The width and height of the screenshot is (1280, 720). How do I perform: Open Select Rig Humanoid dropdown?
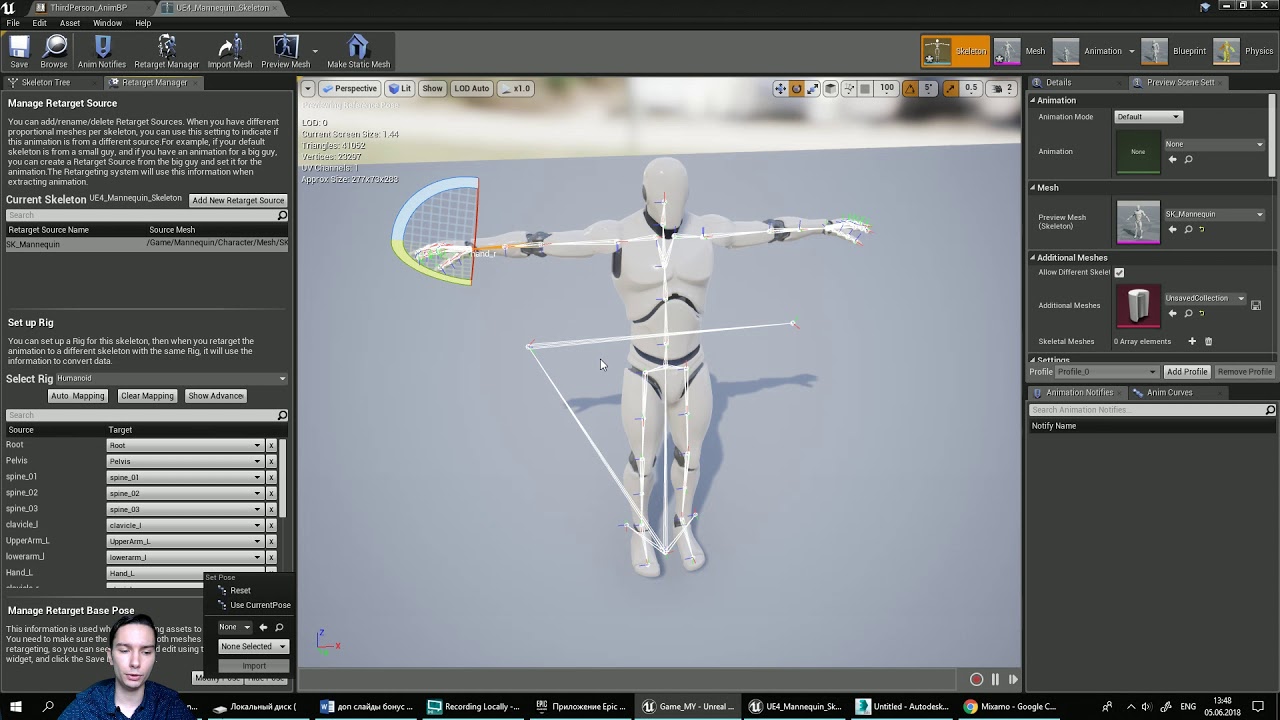(171, 378)
